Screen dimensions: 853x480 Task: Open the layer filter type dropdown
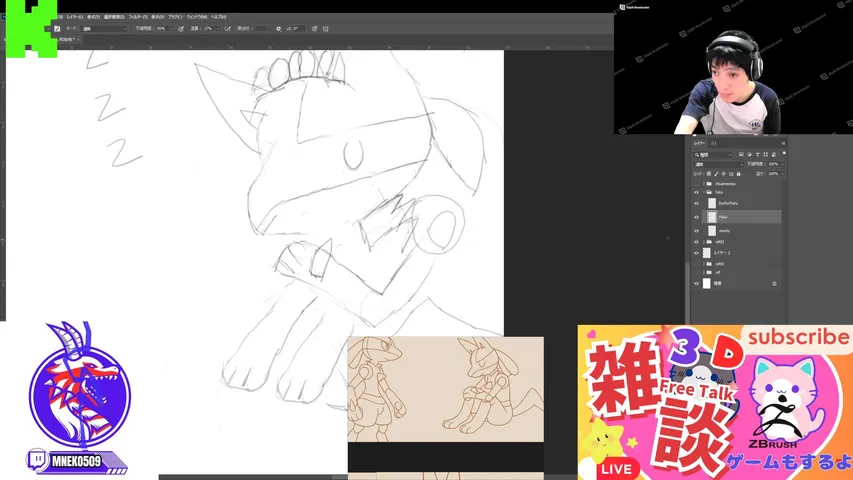713,155
